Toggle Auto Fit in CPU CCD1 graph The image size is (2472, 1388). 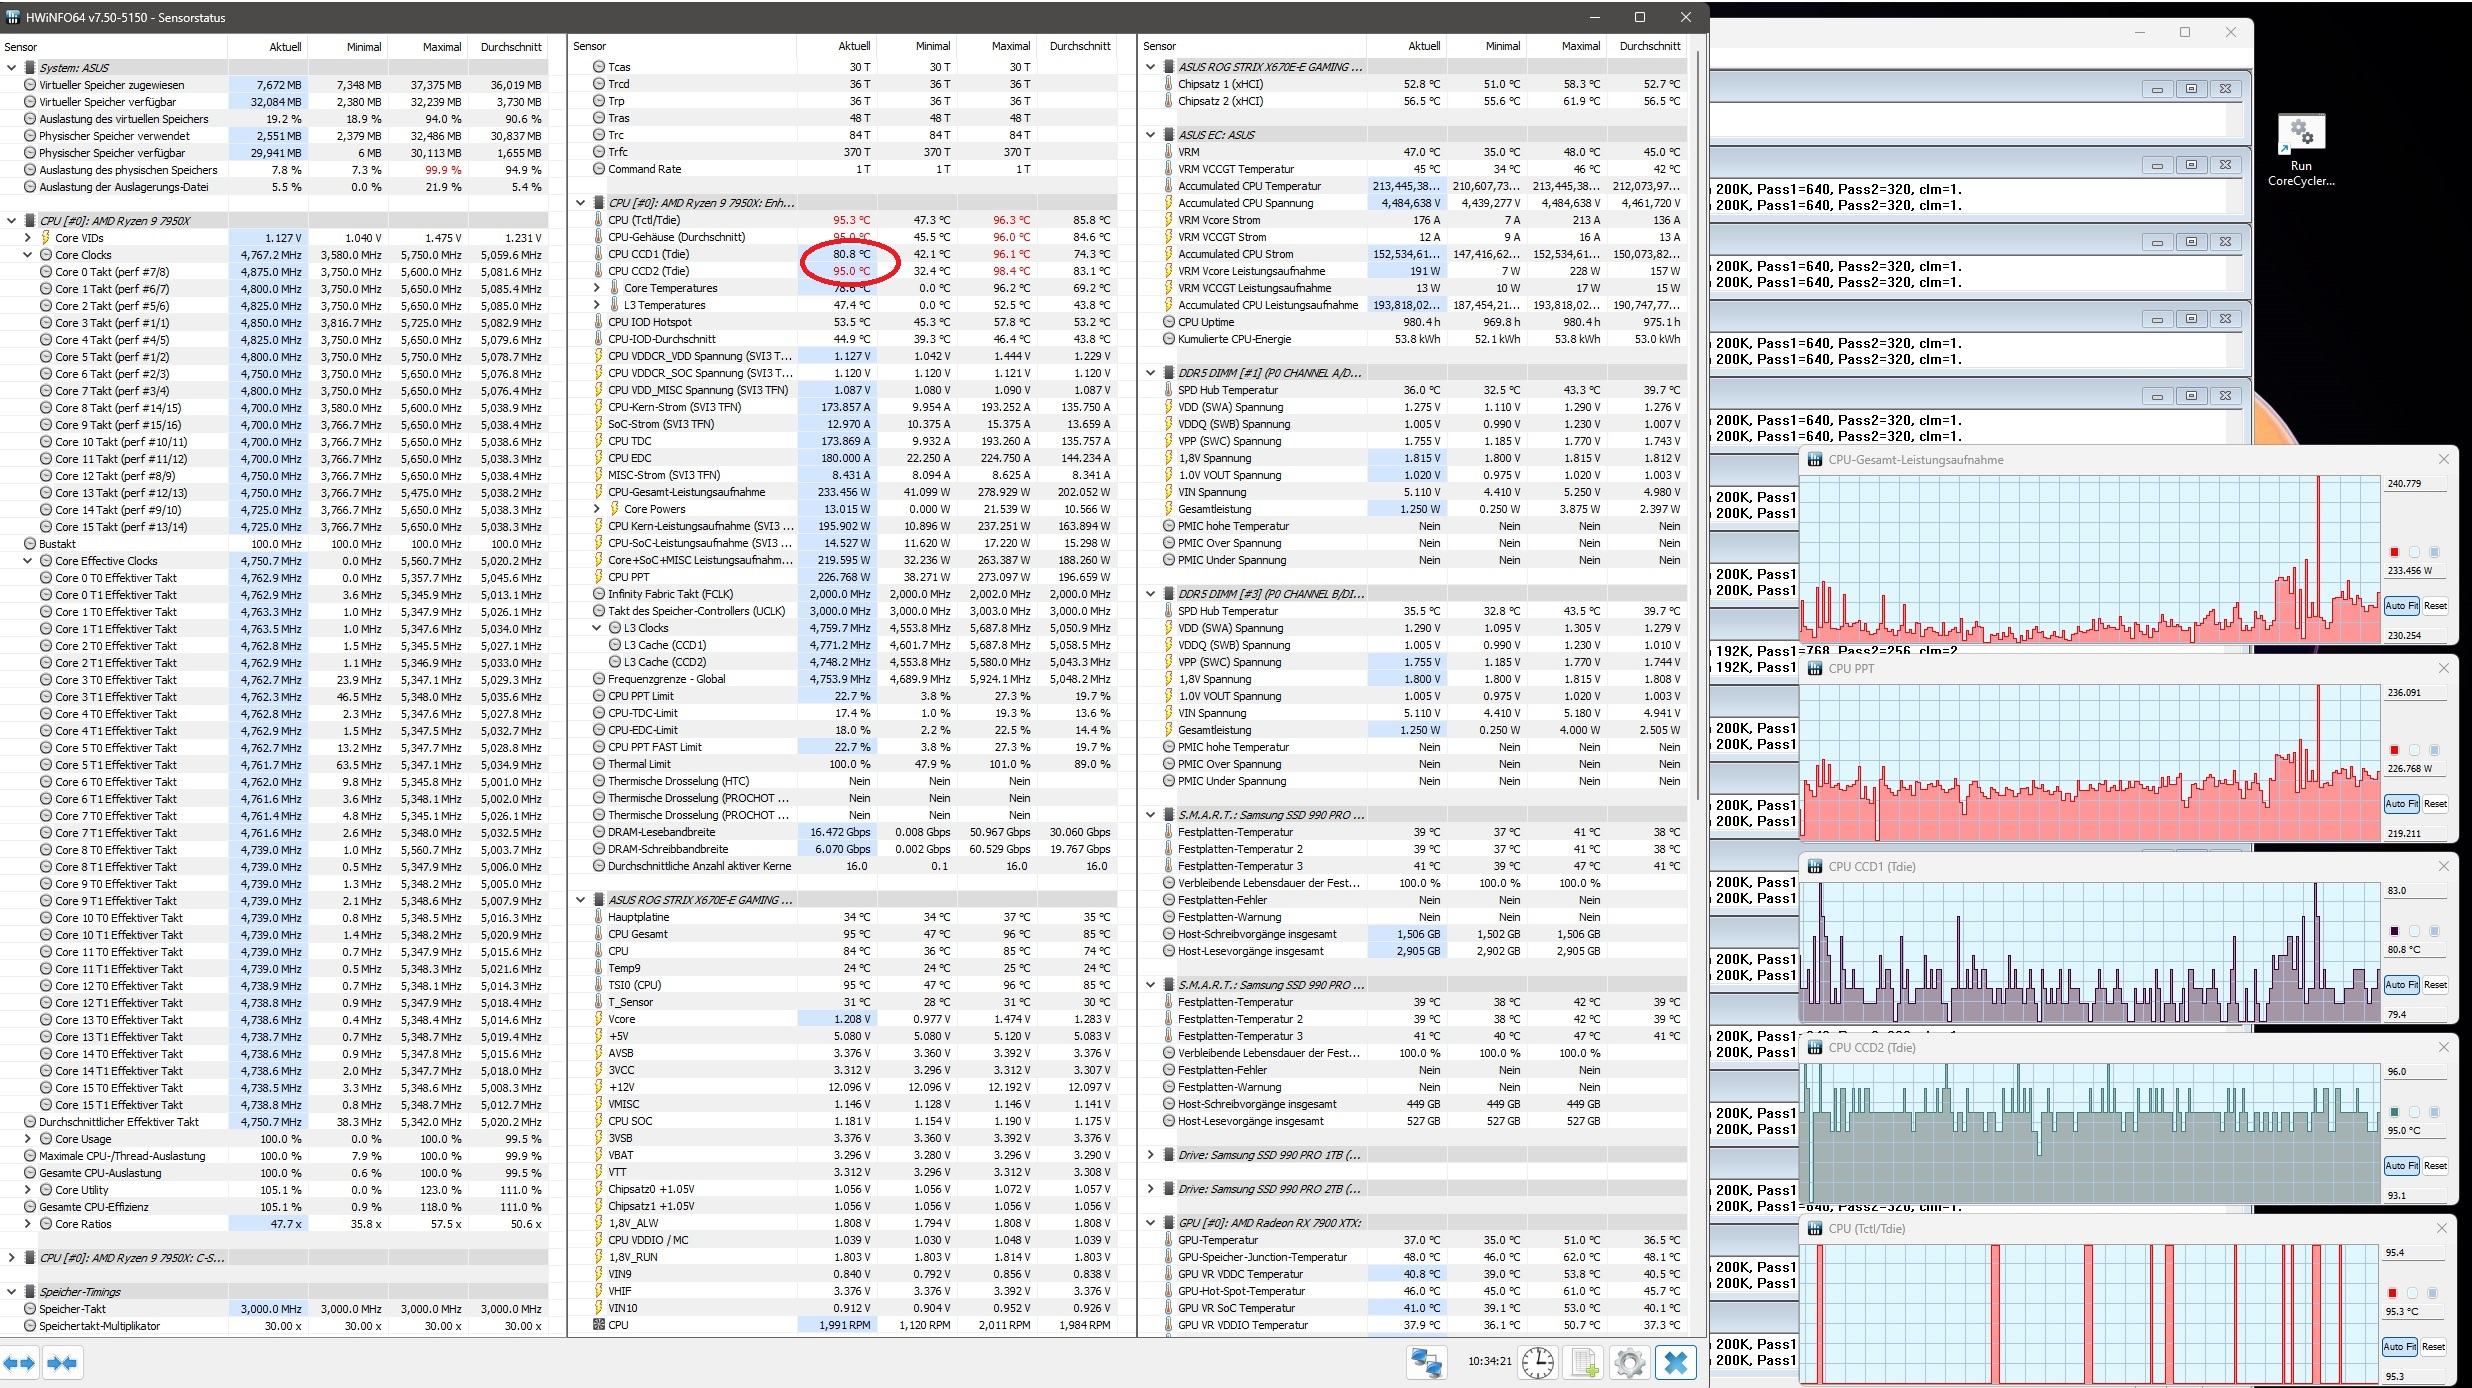point(2401,985)
